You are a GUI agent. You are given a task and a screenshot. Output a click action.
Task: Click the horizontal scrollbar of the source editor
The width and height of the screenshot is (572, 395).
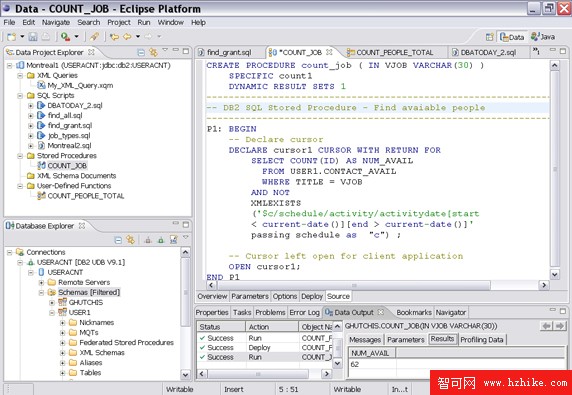pos(354,286)
